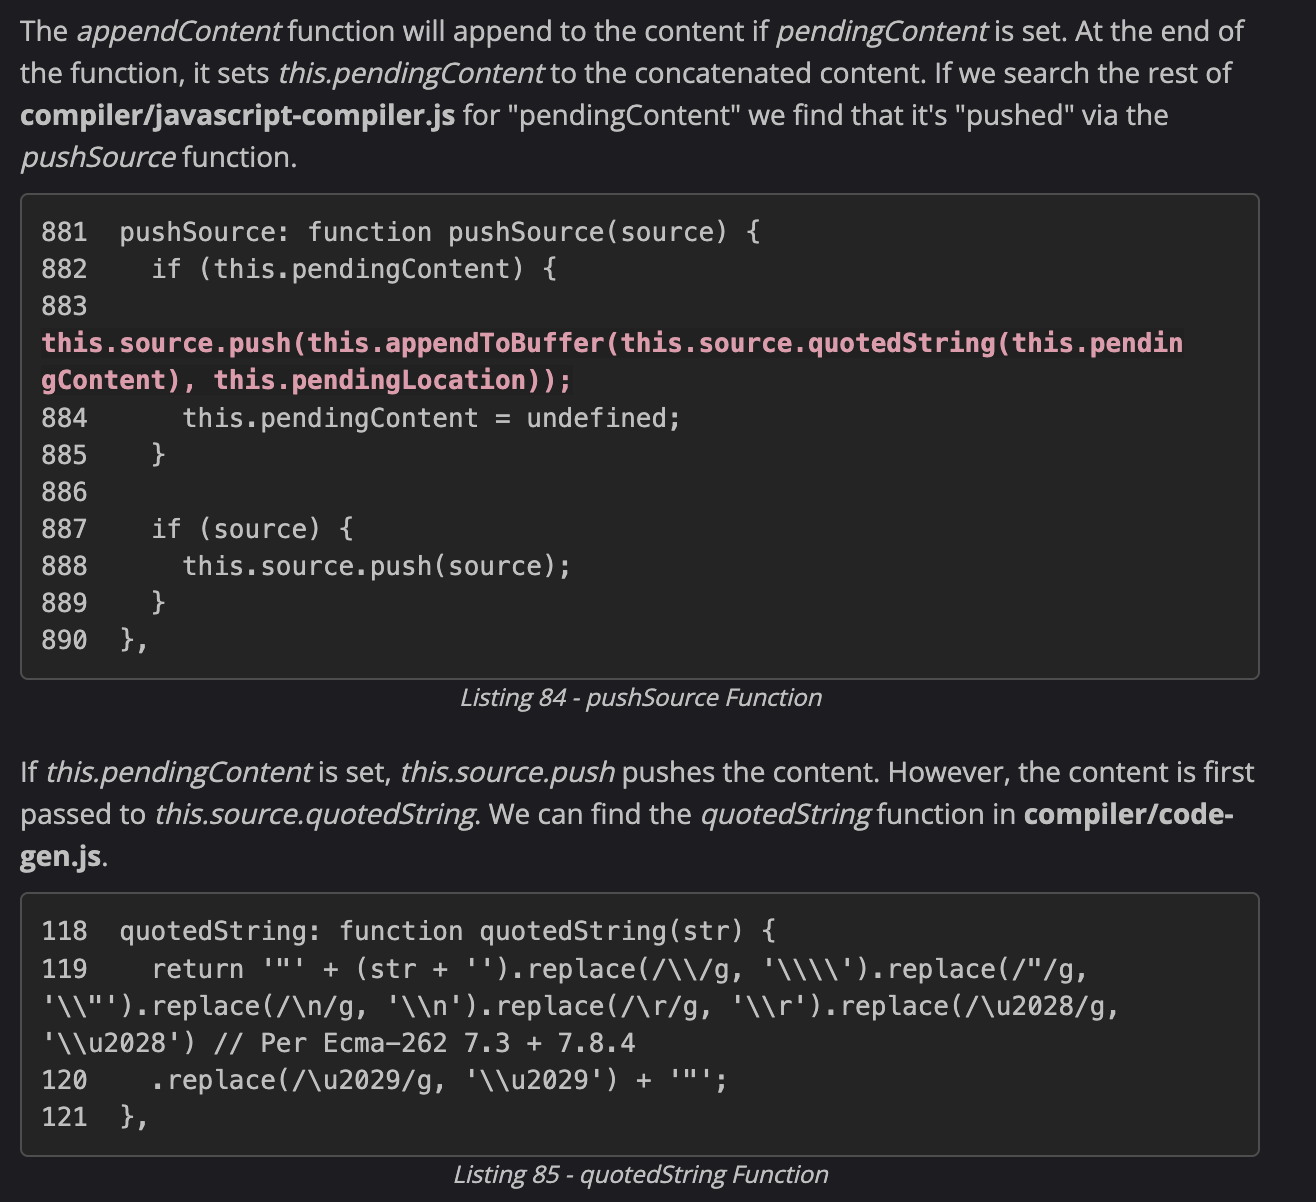Click bold text 'compiler/code-gen.js'

[627, 835]
